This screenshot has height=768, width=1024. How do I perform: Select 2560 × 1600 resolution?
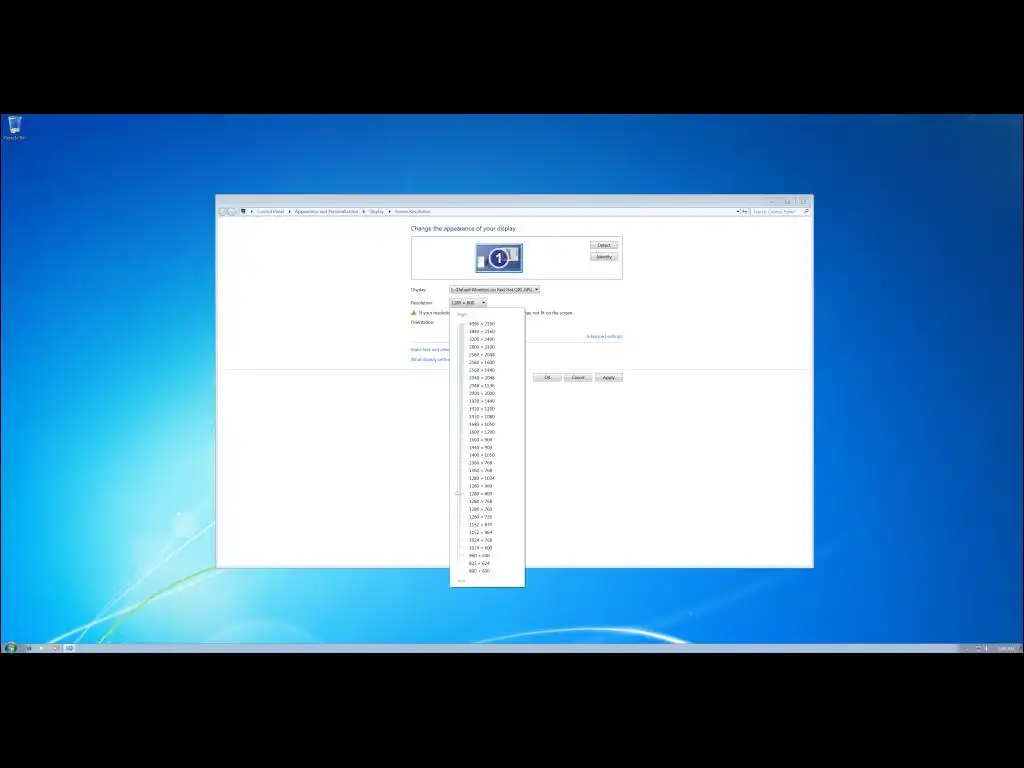tap(482, 362)
